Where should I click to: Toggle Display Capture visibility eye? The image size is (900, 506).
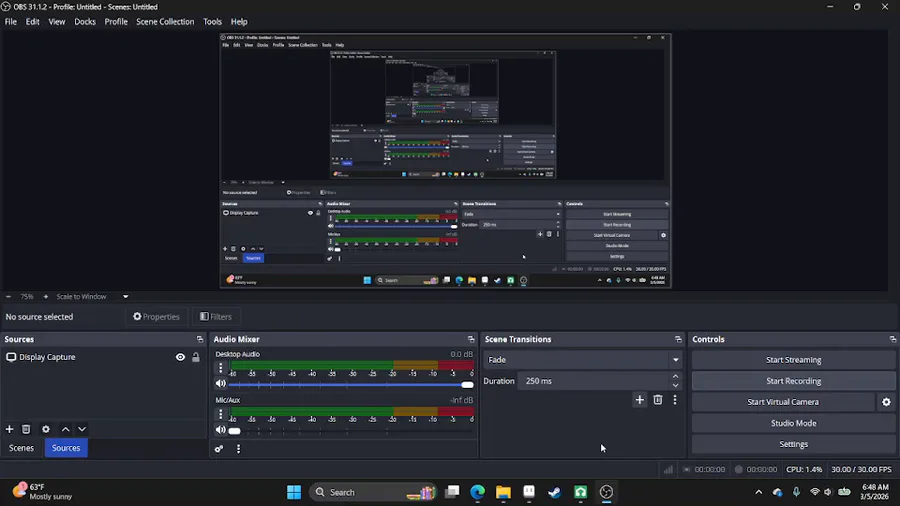pos(180,357)
